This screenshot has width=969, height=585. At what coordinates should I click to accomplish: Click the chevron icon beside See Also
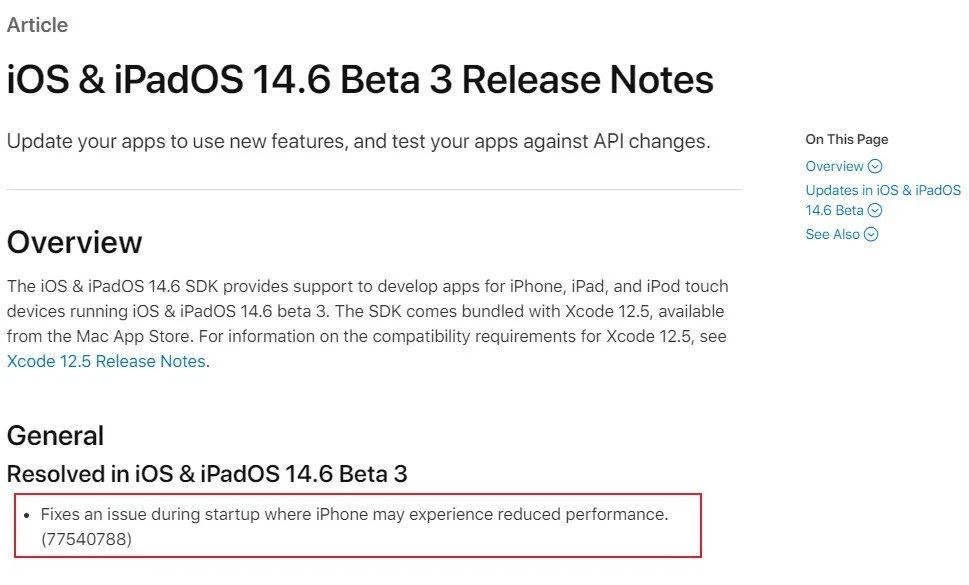pos(871,235)
